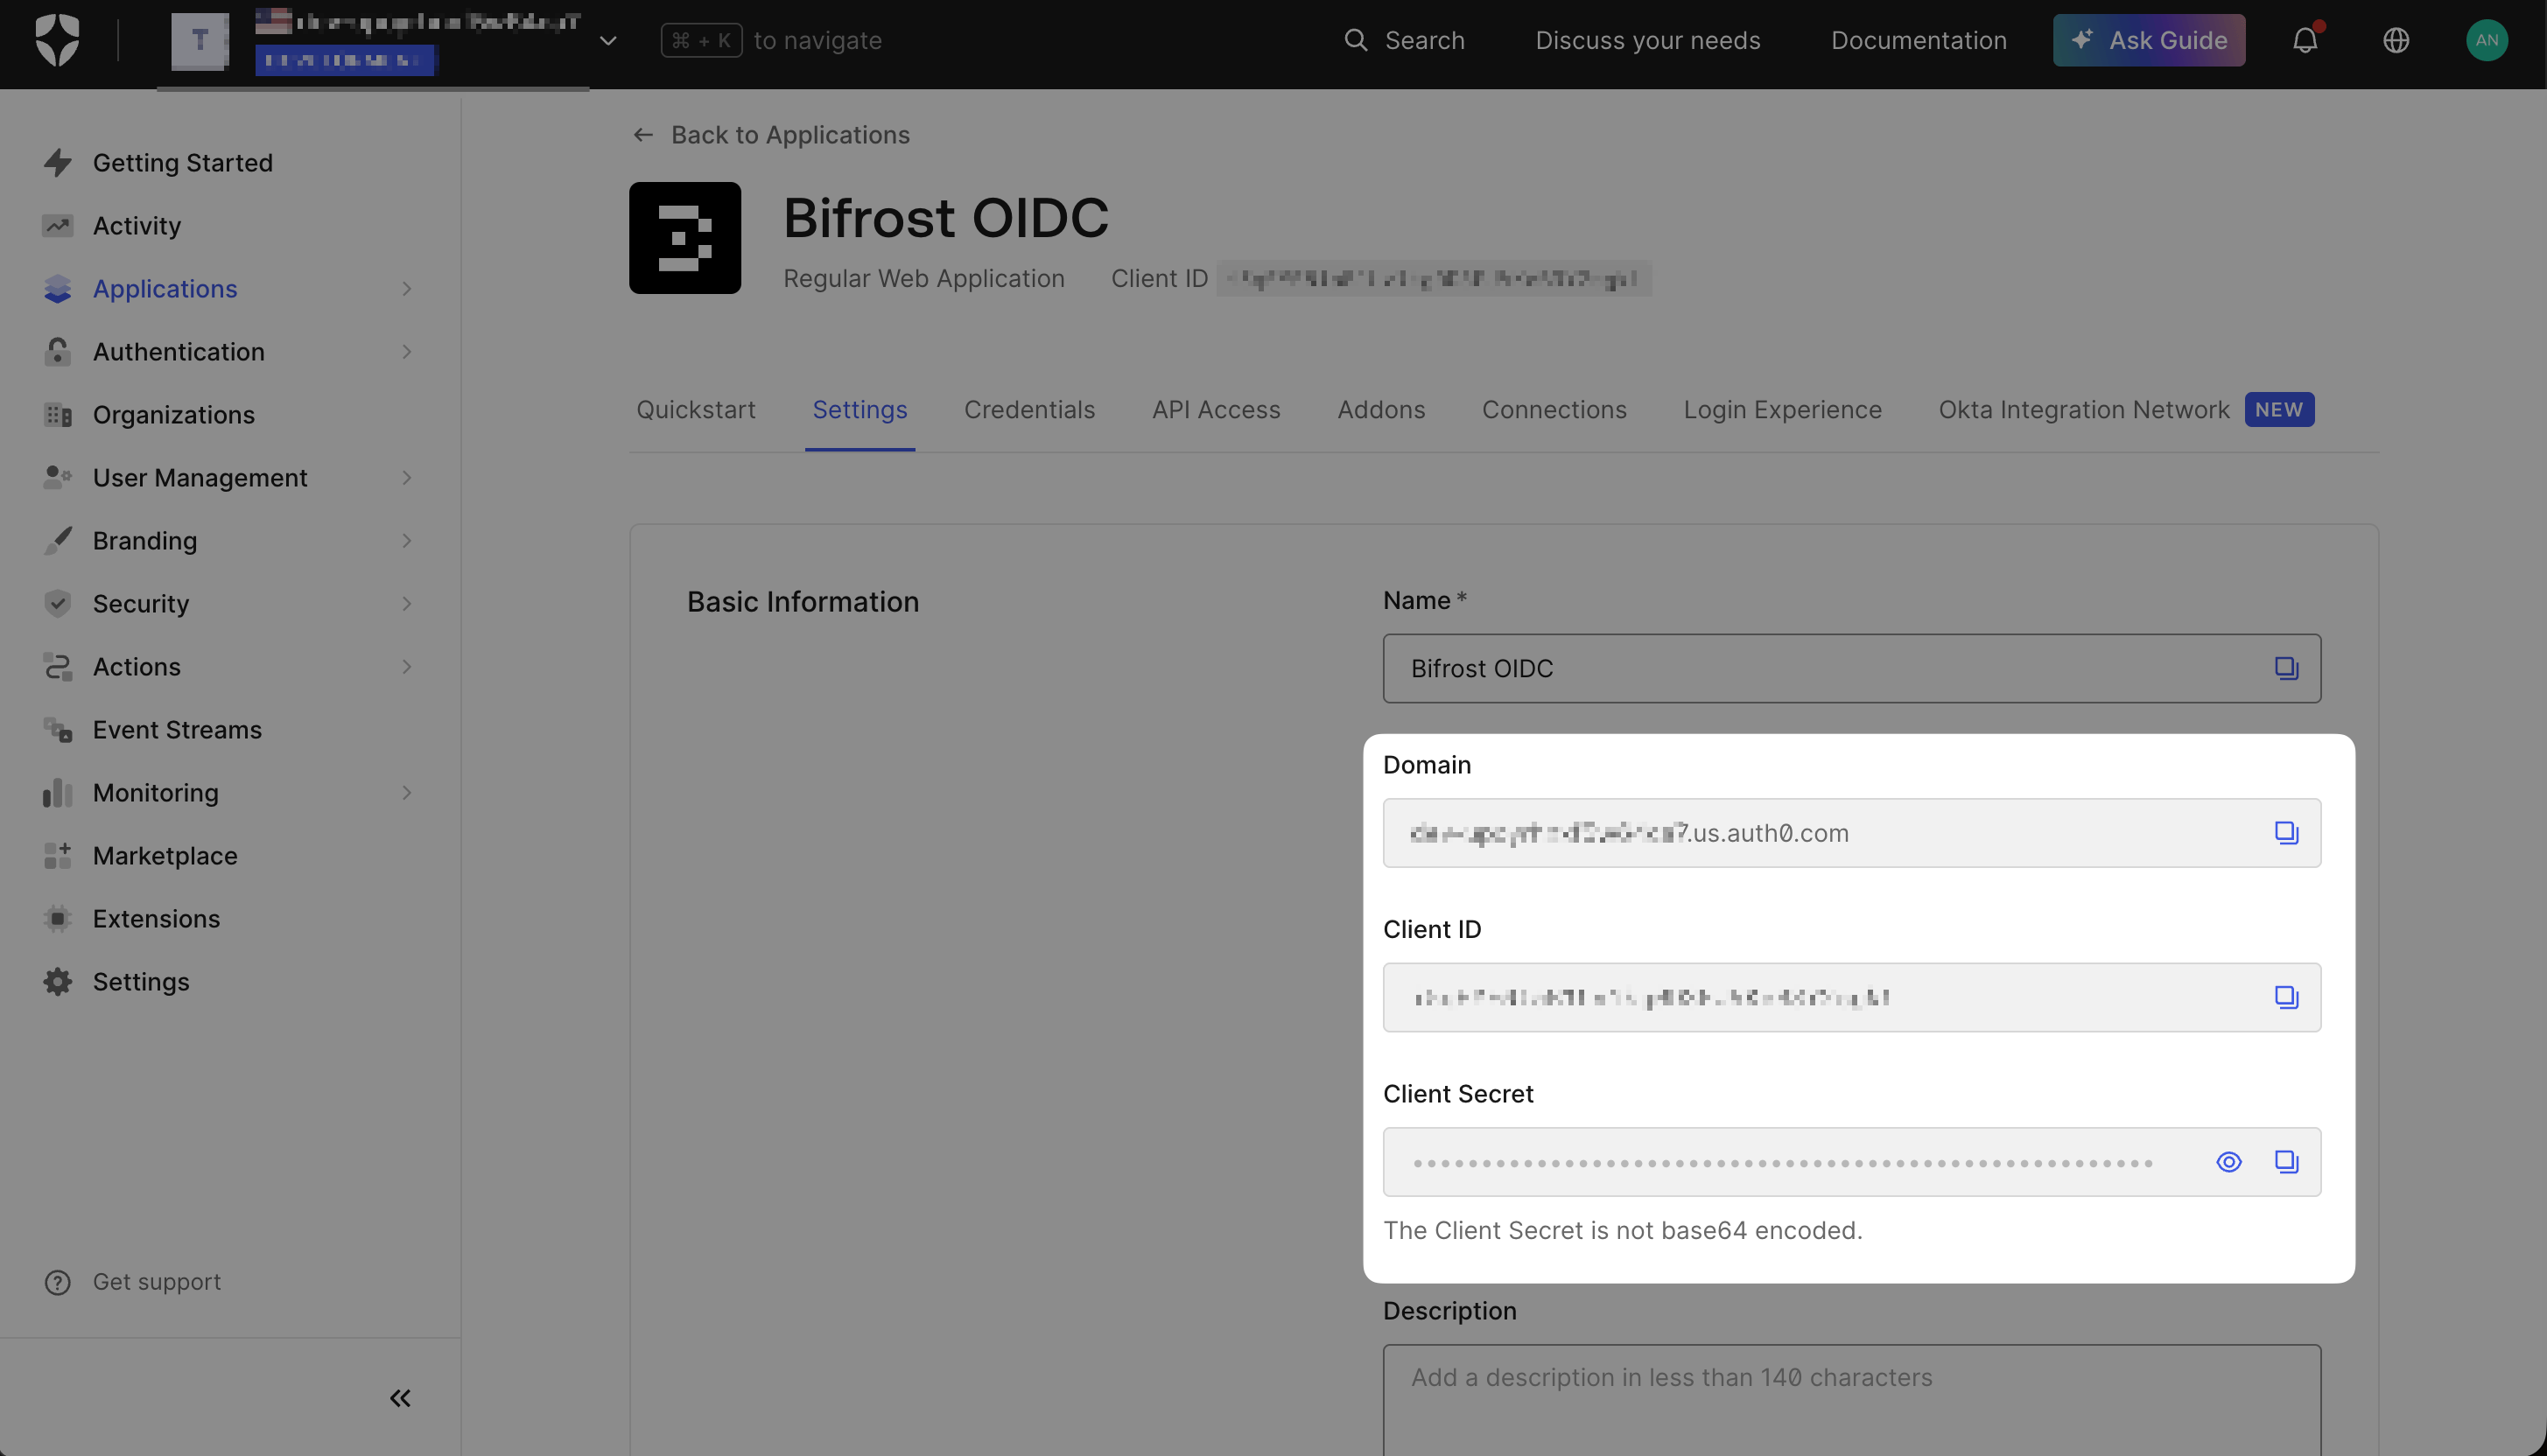The height and width of the screenshot is (1456, 2547).
Task: Open the Search box in top bar
Action: (1404, 40)
